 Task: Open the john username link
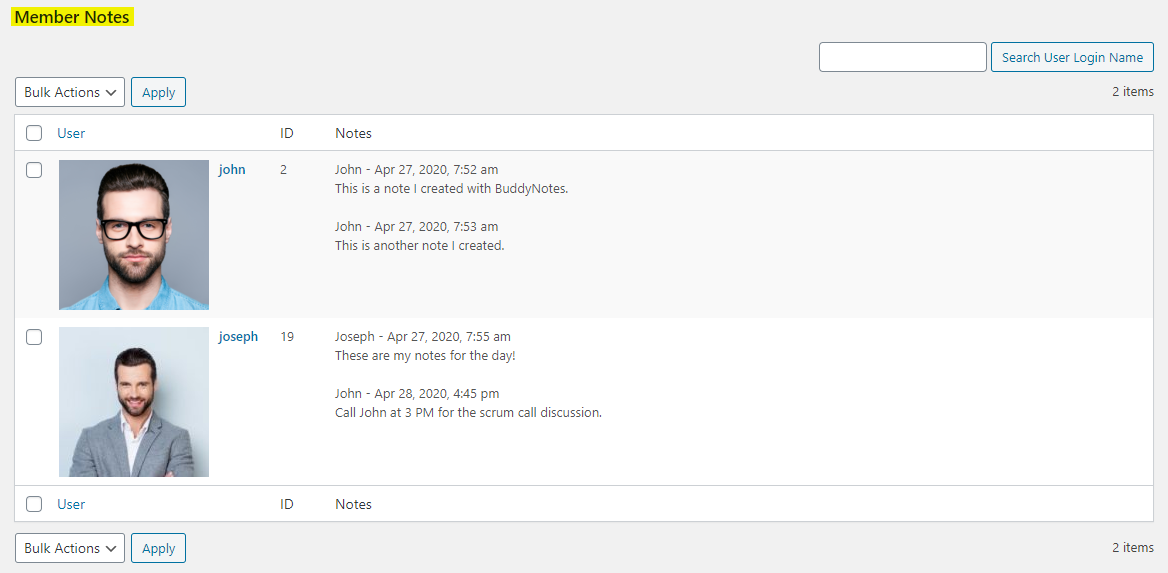(x=232, y=170)
